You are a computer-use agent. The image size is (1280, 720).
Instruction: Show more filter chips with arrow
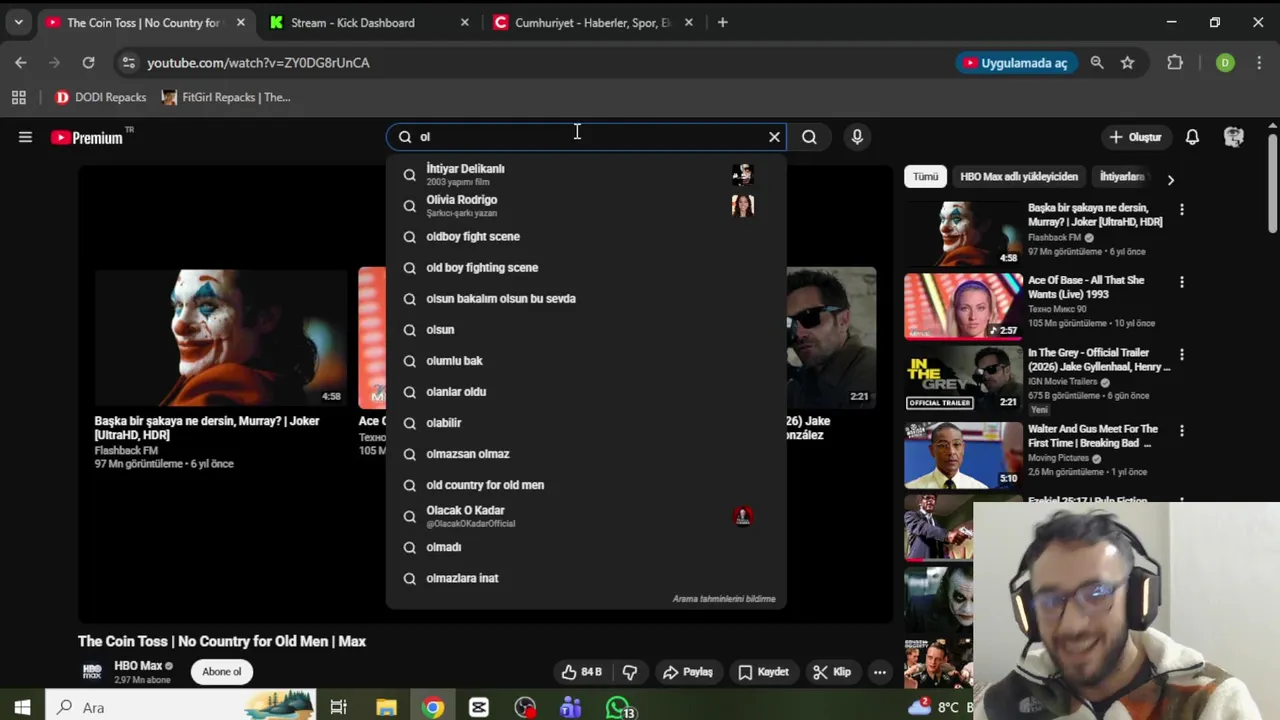pos(1170,179)
